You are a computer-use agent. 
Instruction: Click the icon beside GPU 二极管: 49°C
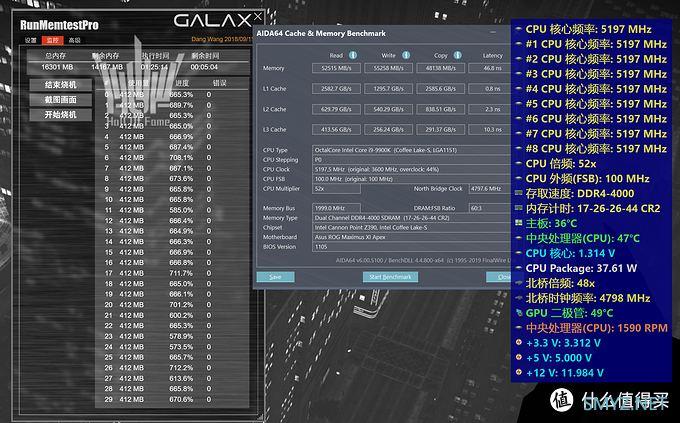(518, 312)
